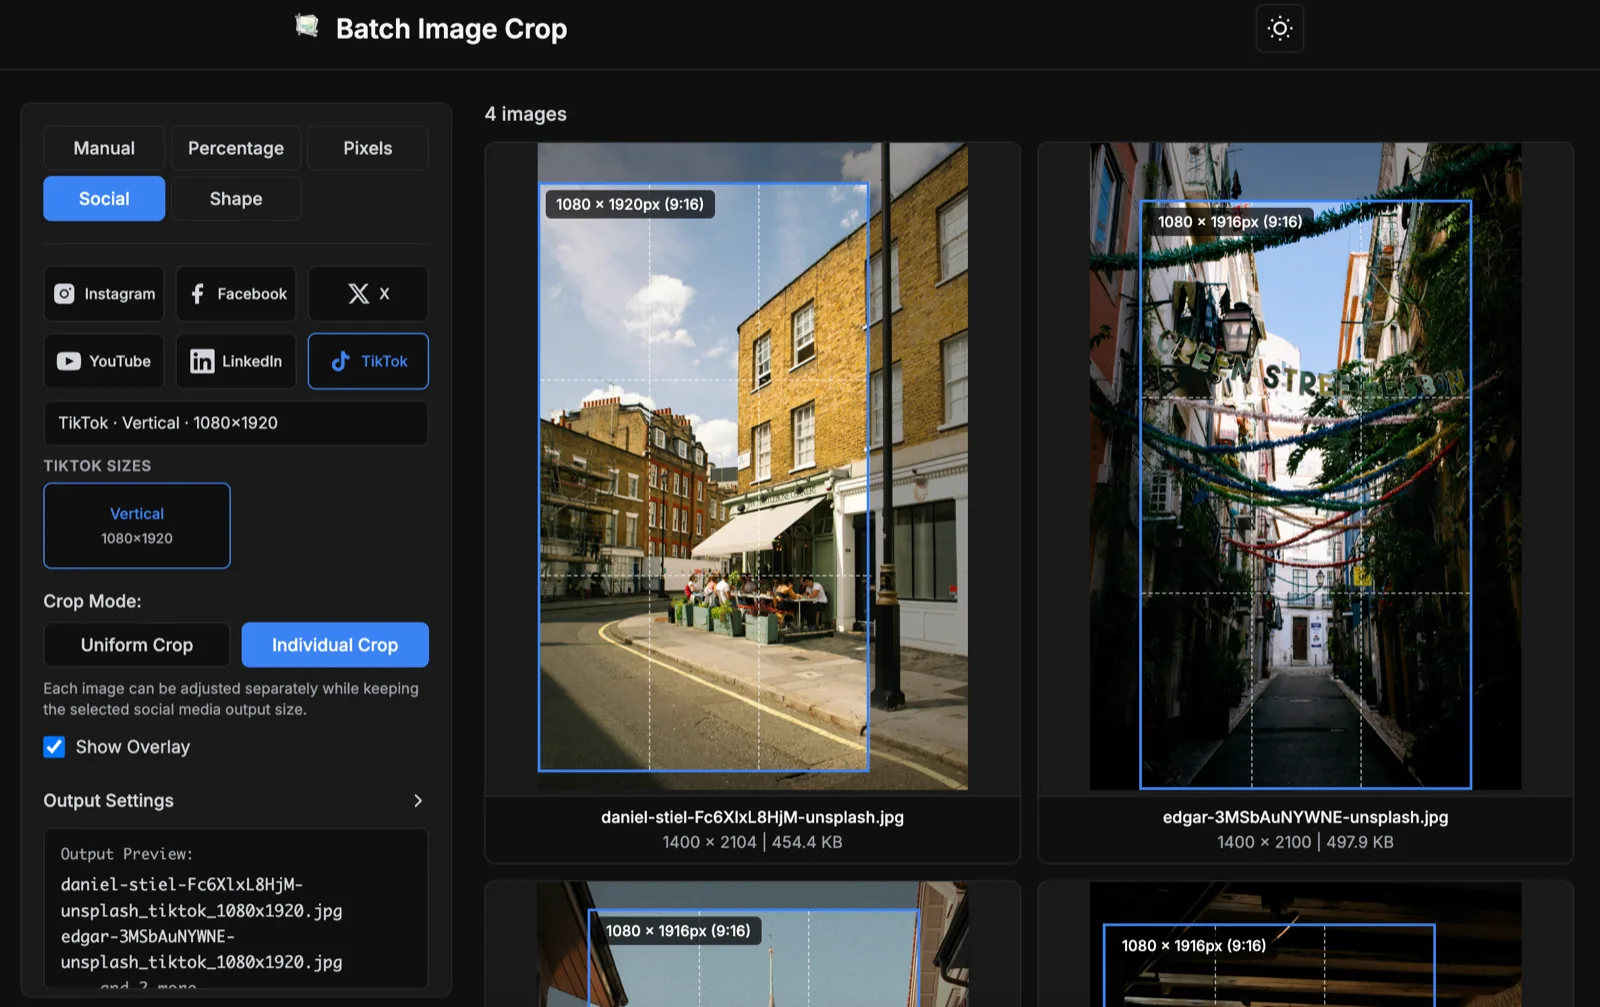
Task: Select the YouTube platform button
Action: tap(104, 361)
